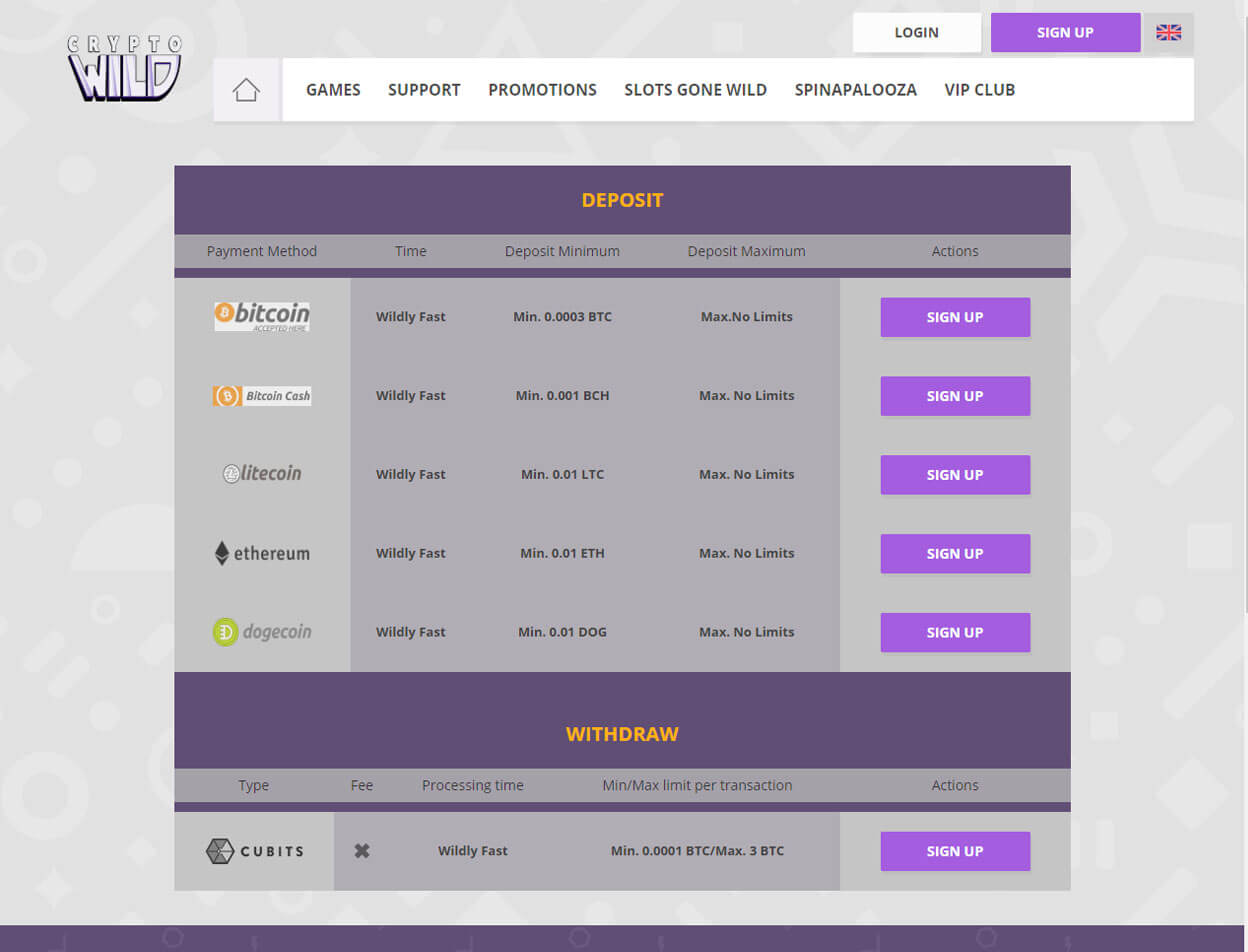Click the Min/Max limit per transaction header
1248x952 pixels.
point(697,785)
